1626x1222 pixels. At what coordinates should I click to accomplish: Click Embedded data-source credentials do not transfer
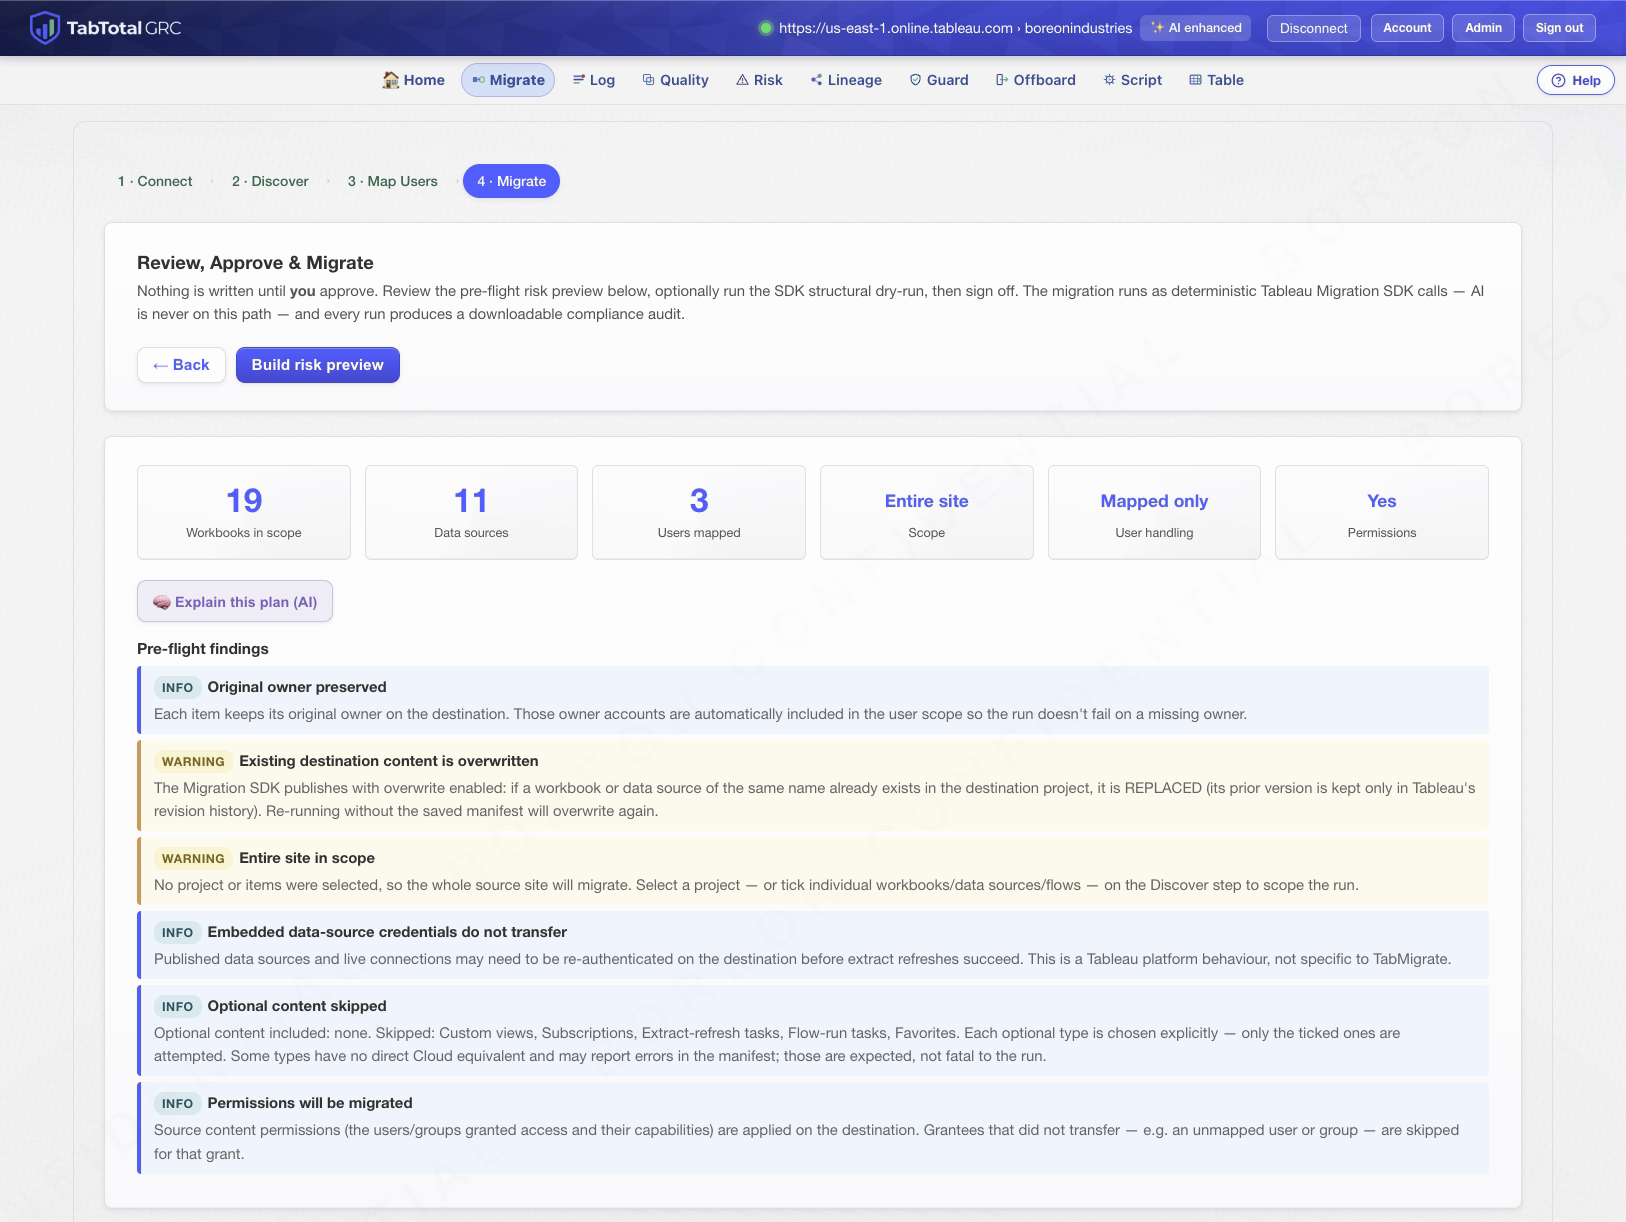click(x=813, y=945)
